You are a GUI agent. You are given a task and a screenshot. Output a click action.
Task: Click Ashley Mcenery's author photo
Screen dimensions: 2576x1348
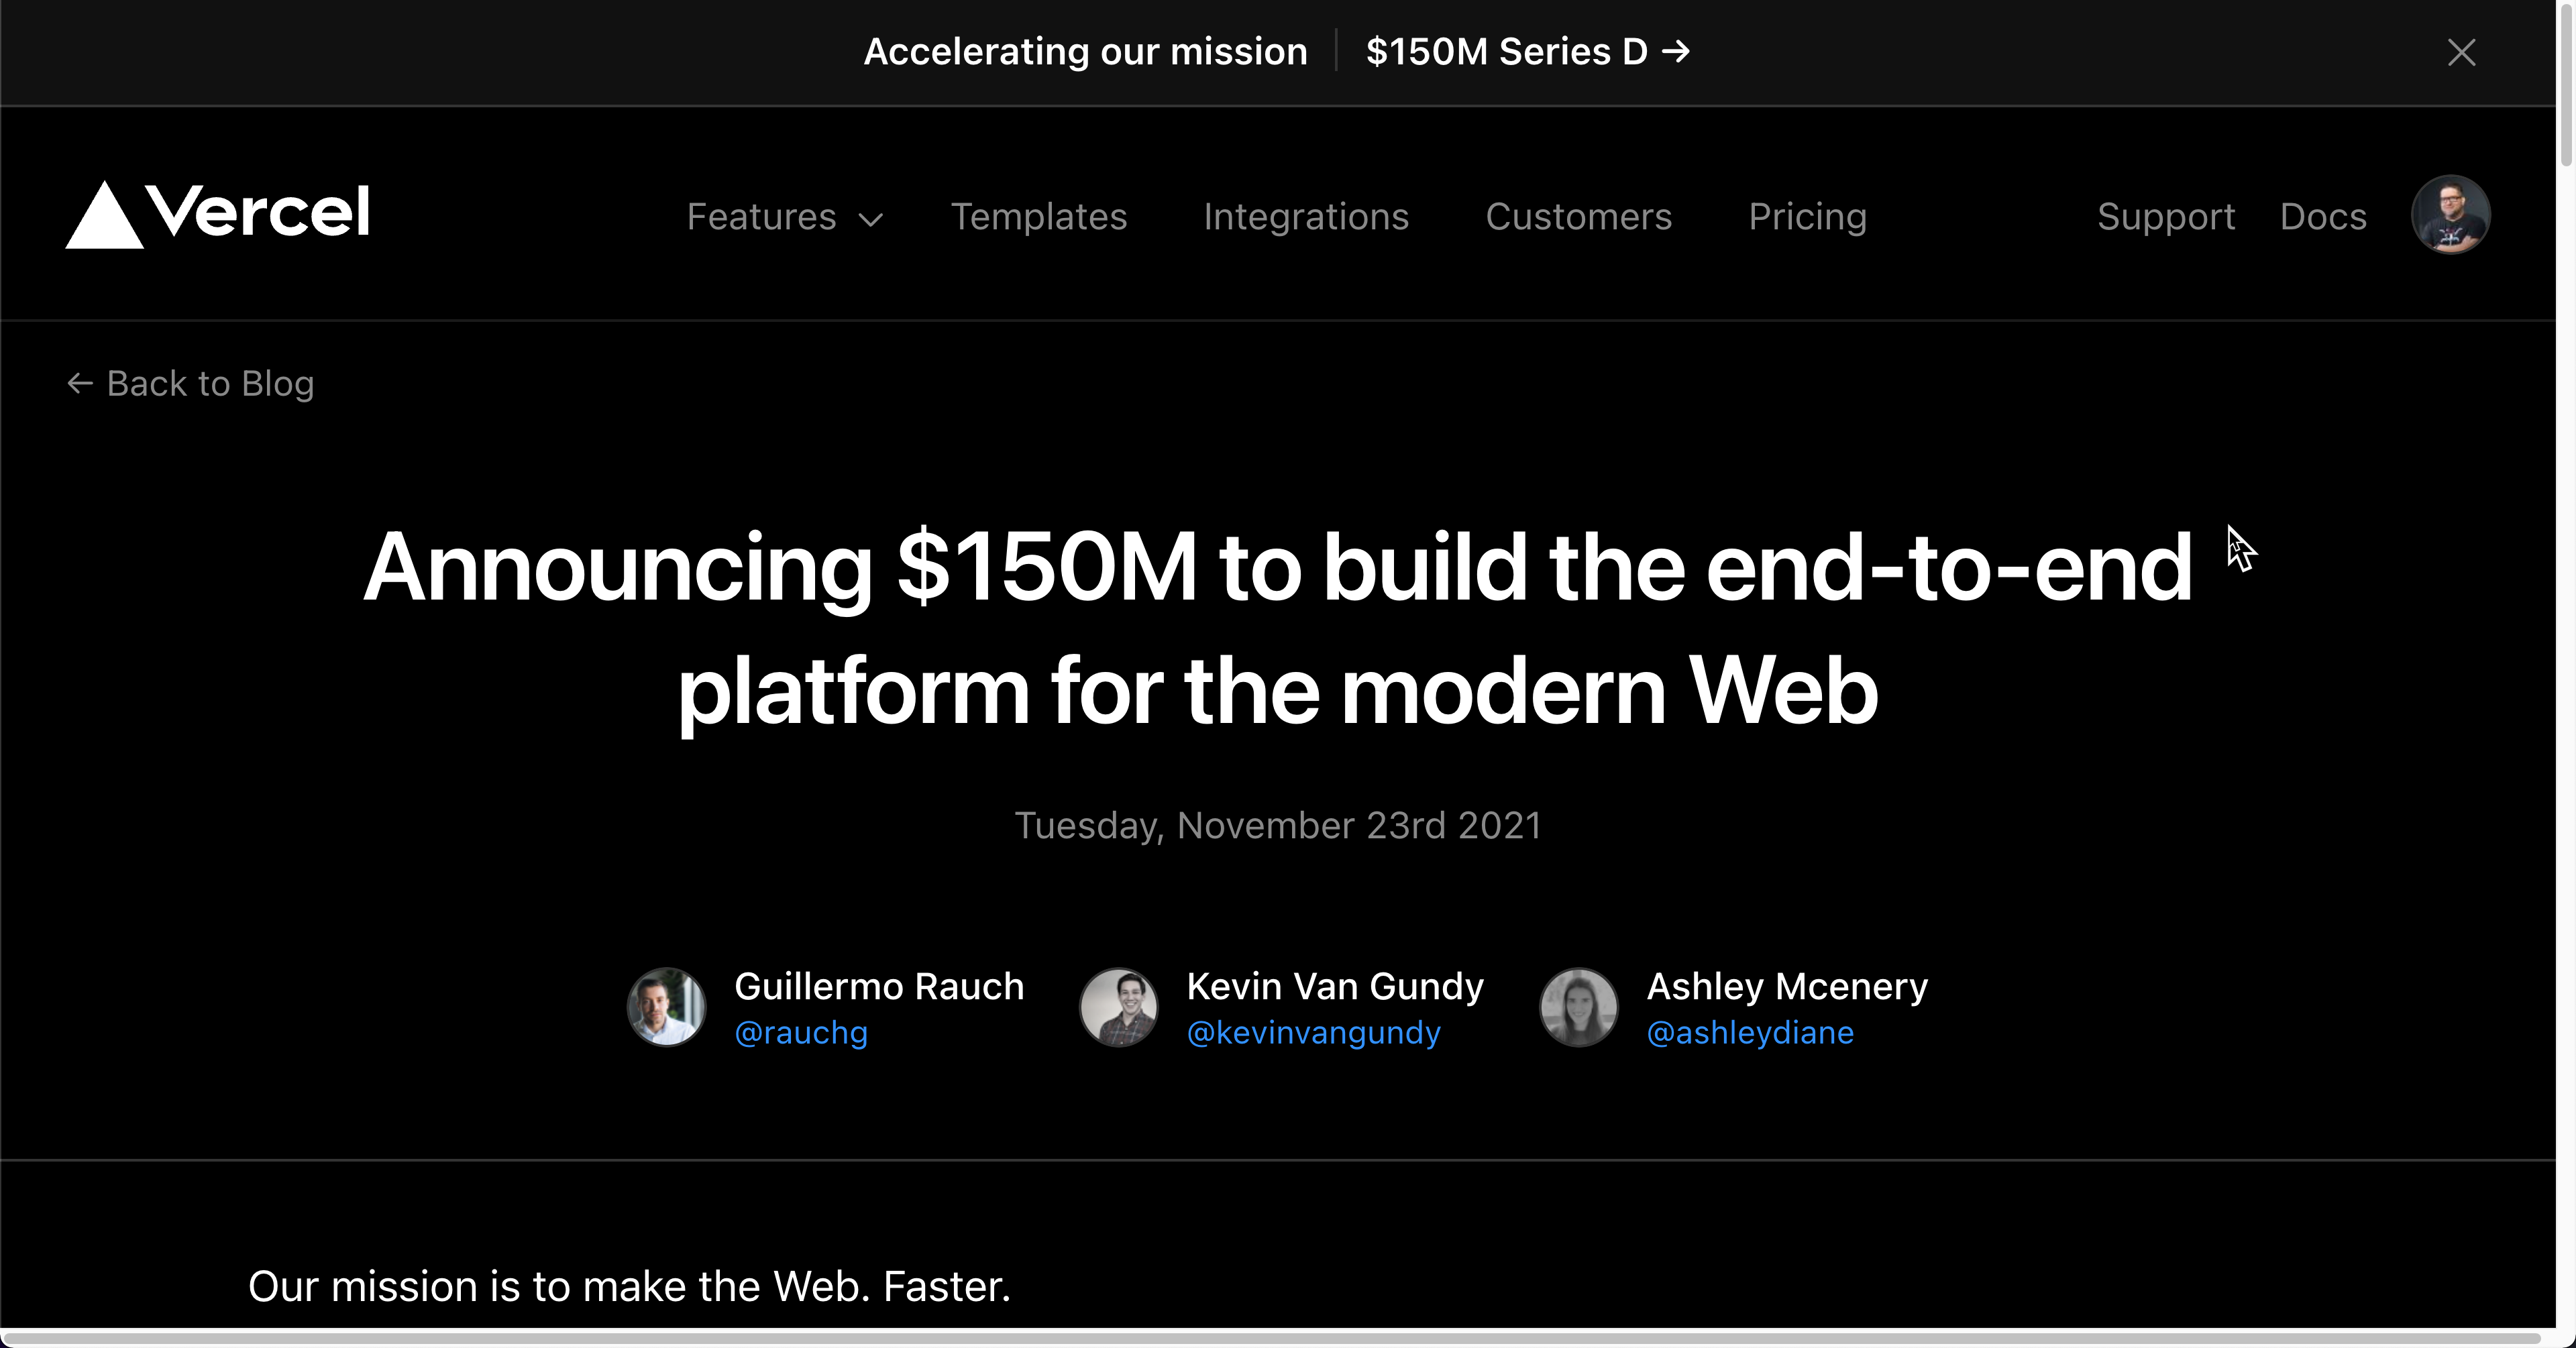[x=1578, y=1007]
